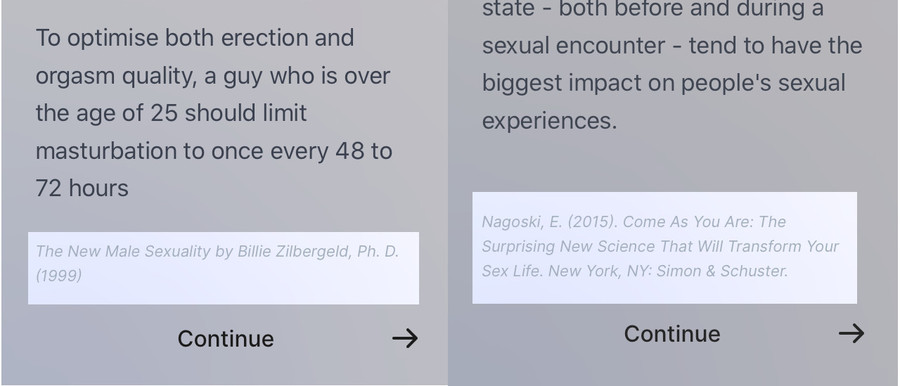Click the "Nagoski, E. (2015)" author text
Image resolution: width=900 pixels, height=386 pixels.
point(550,222)
